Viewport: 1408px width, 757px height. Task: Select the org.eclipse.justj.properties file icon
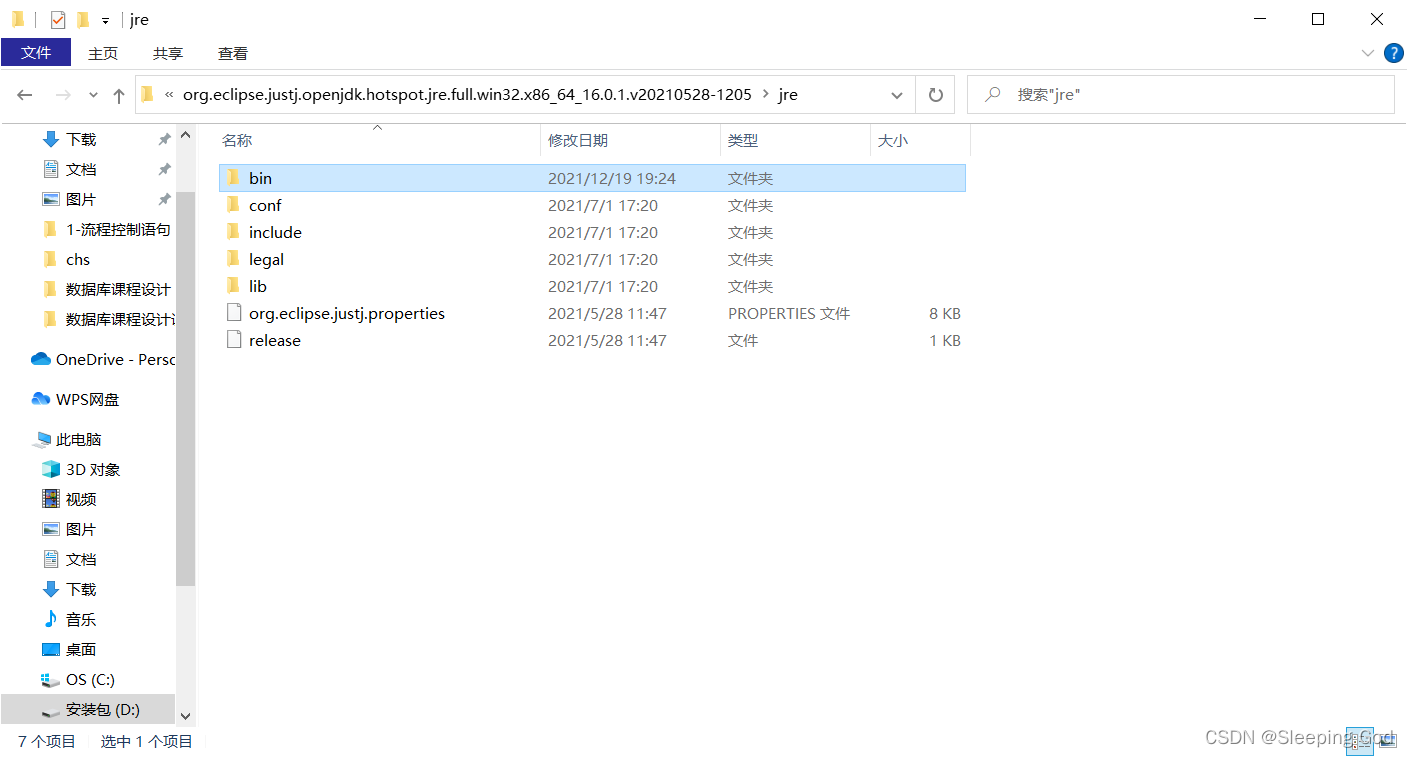[234, 313]
